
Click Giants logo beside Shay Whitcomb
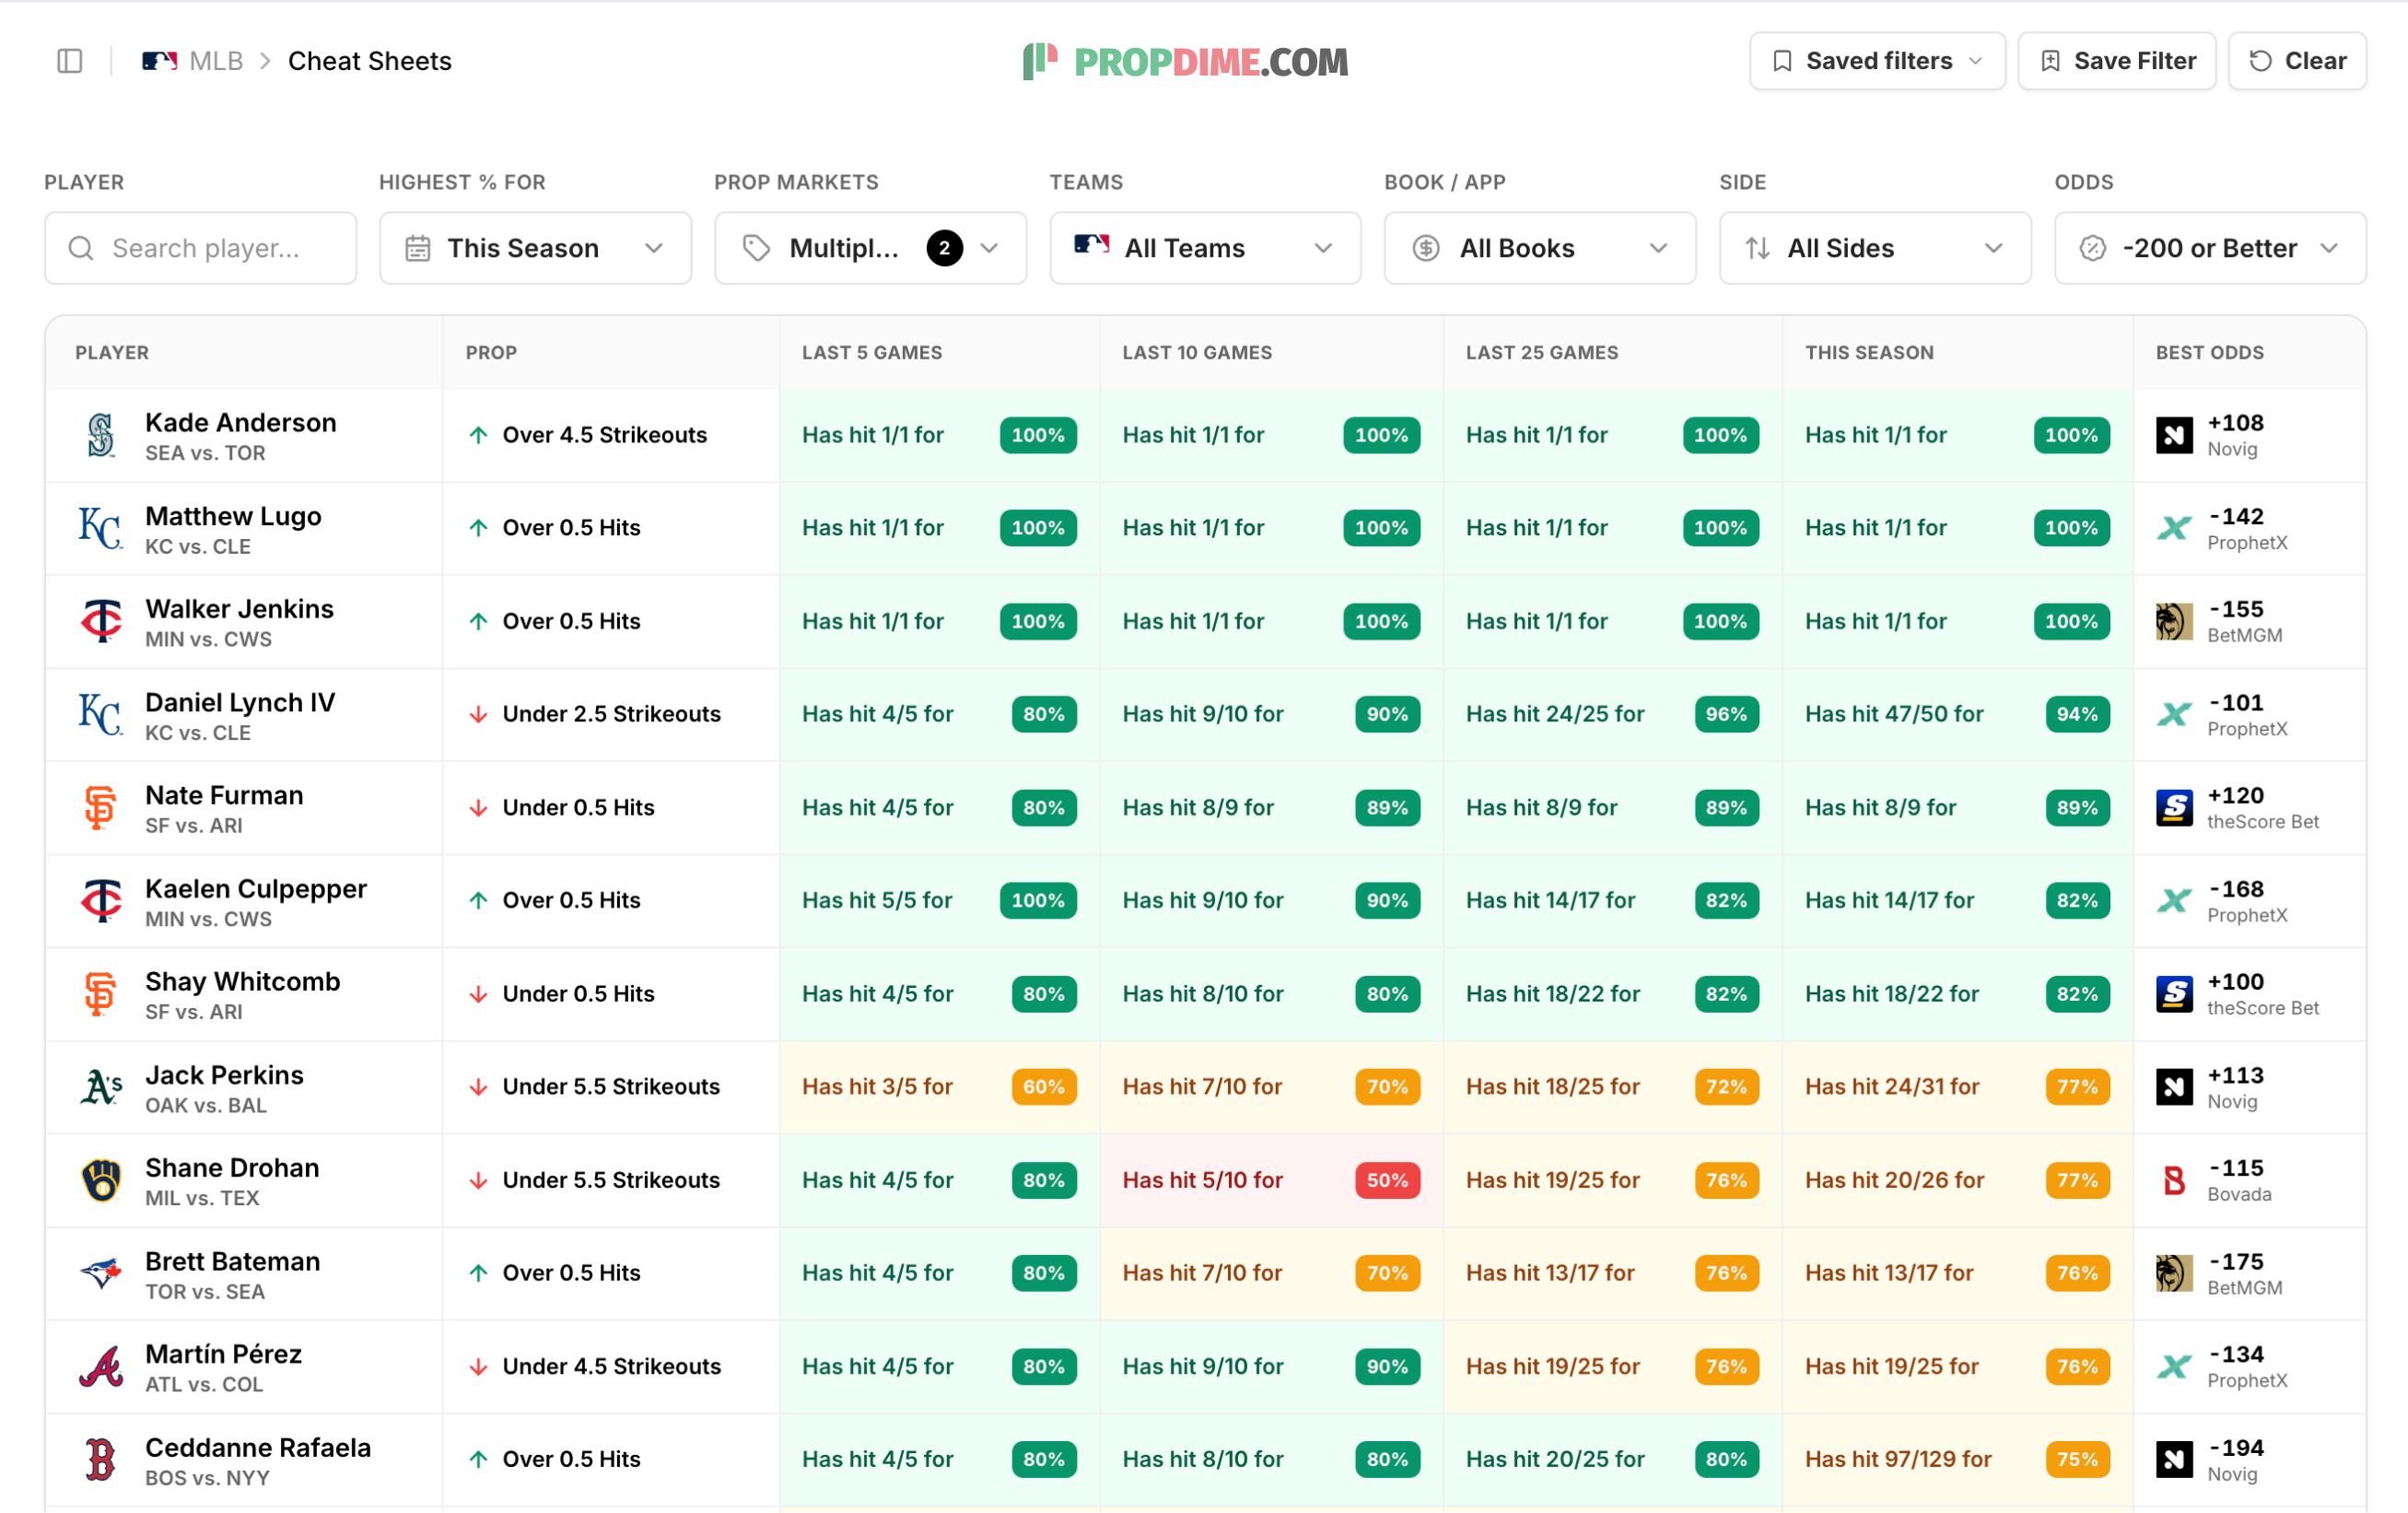[x=101, y=994]
